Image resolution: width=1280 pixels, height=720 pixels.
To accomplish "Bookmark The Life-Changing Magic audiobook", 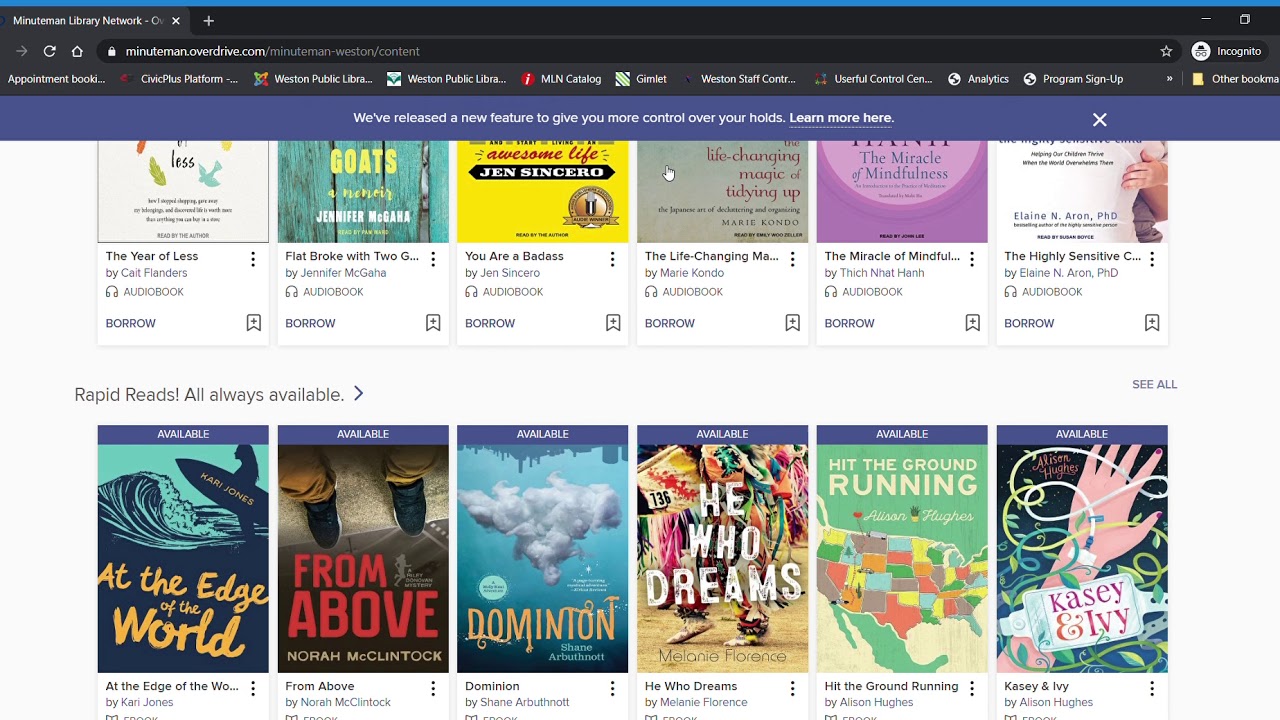I will [x=792, y=323].
